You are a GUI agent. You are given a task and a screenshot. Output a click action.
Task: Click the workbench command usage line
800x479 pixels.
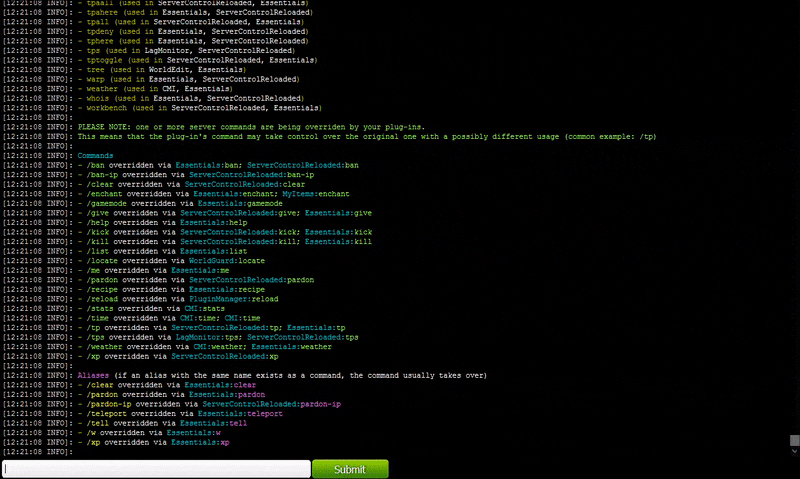[x=199, y=107]
